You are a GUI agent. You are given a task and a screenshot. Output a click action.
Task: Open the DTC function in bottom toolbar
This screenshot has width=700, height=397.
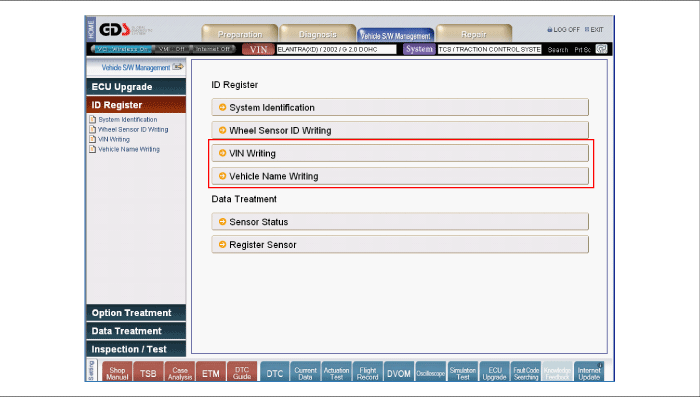[275, 372]
